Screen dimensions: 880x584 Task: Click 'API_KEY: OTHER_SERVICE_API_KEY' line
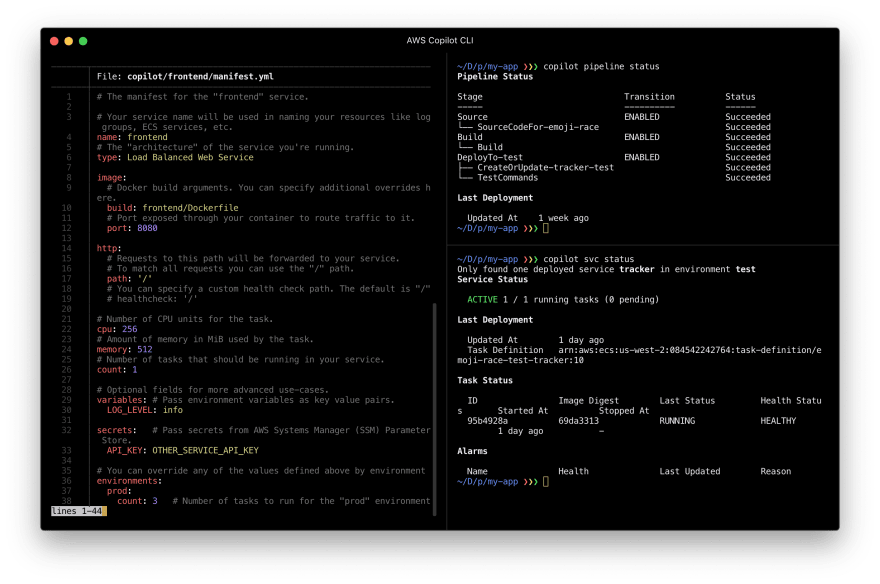182,450
